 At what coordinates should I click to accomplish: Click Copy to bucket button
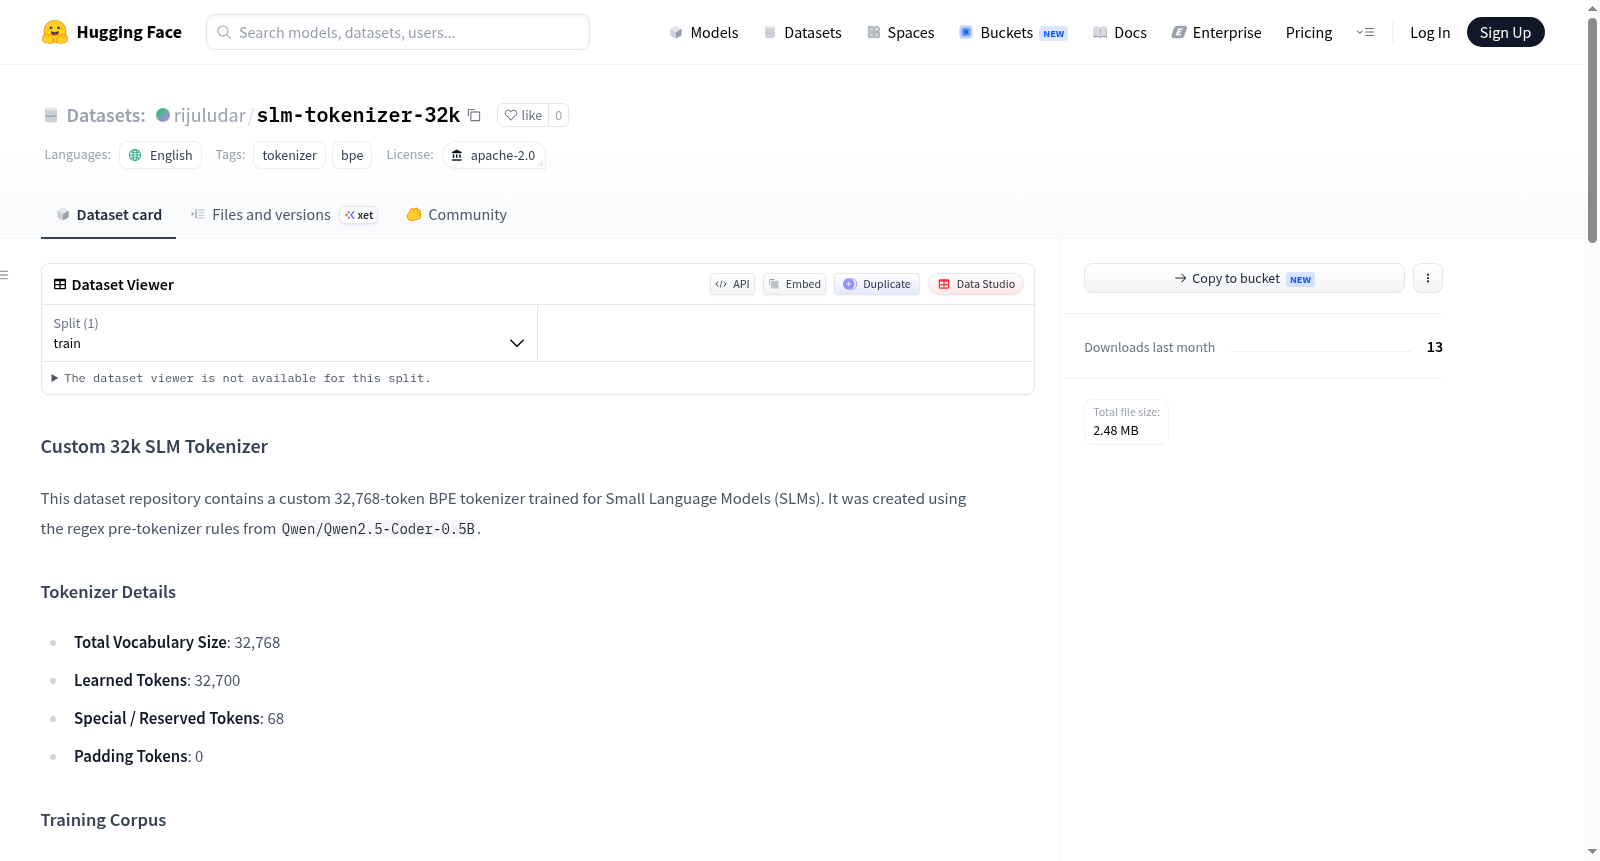pyautogui.click(x=1244, y=278)
